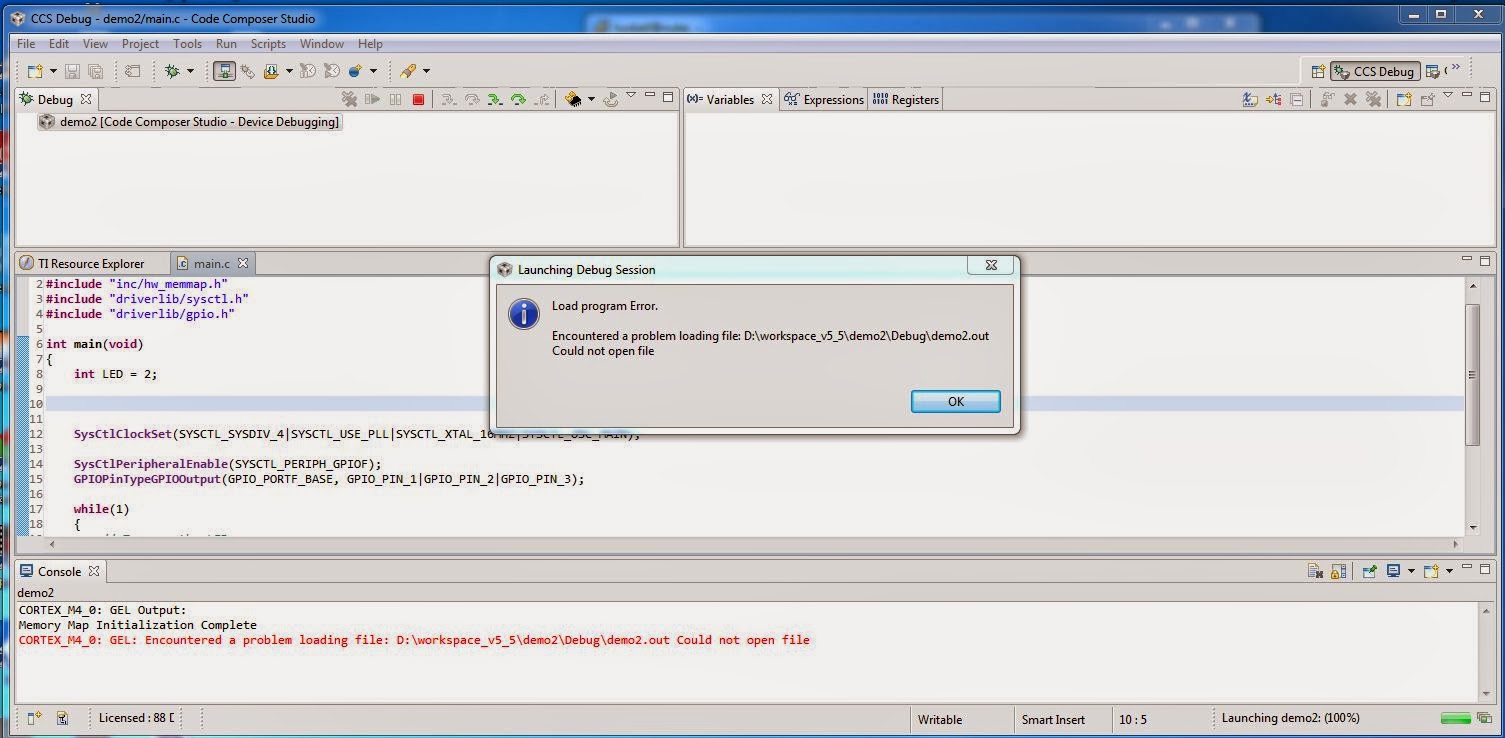Click the green progress indicator in status bar
The width and height of the screenshot is (1505, 738).
[1455, 718]
